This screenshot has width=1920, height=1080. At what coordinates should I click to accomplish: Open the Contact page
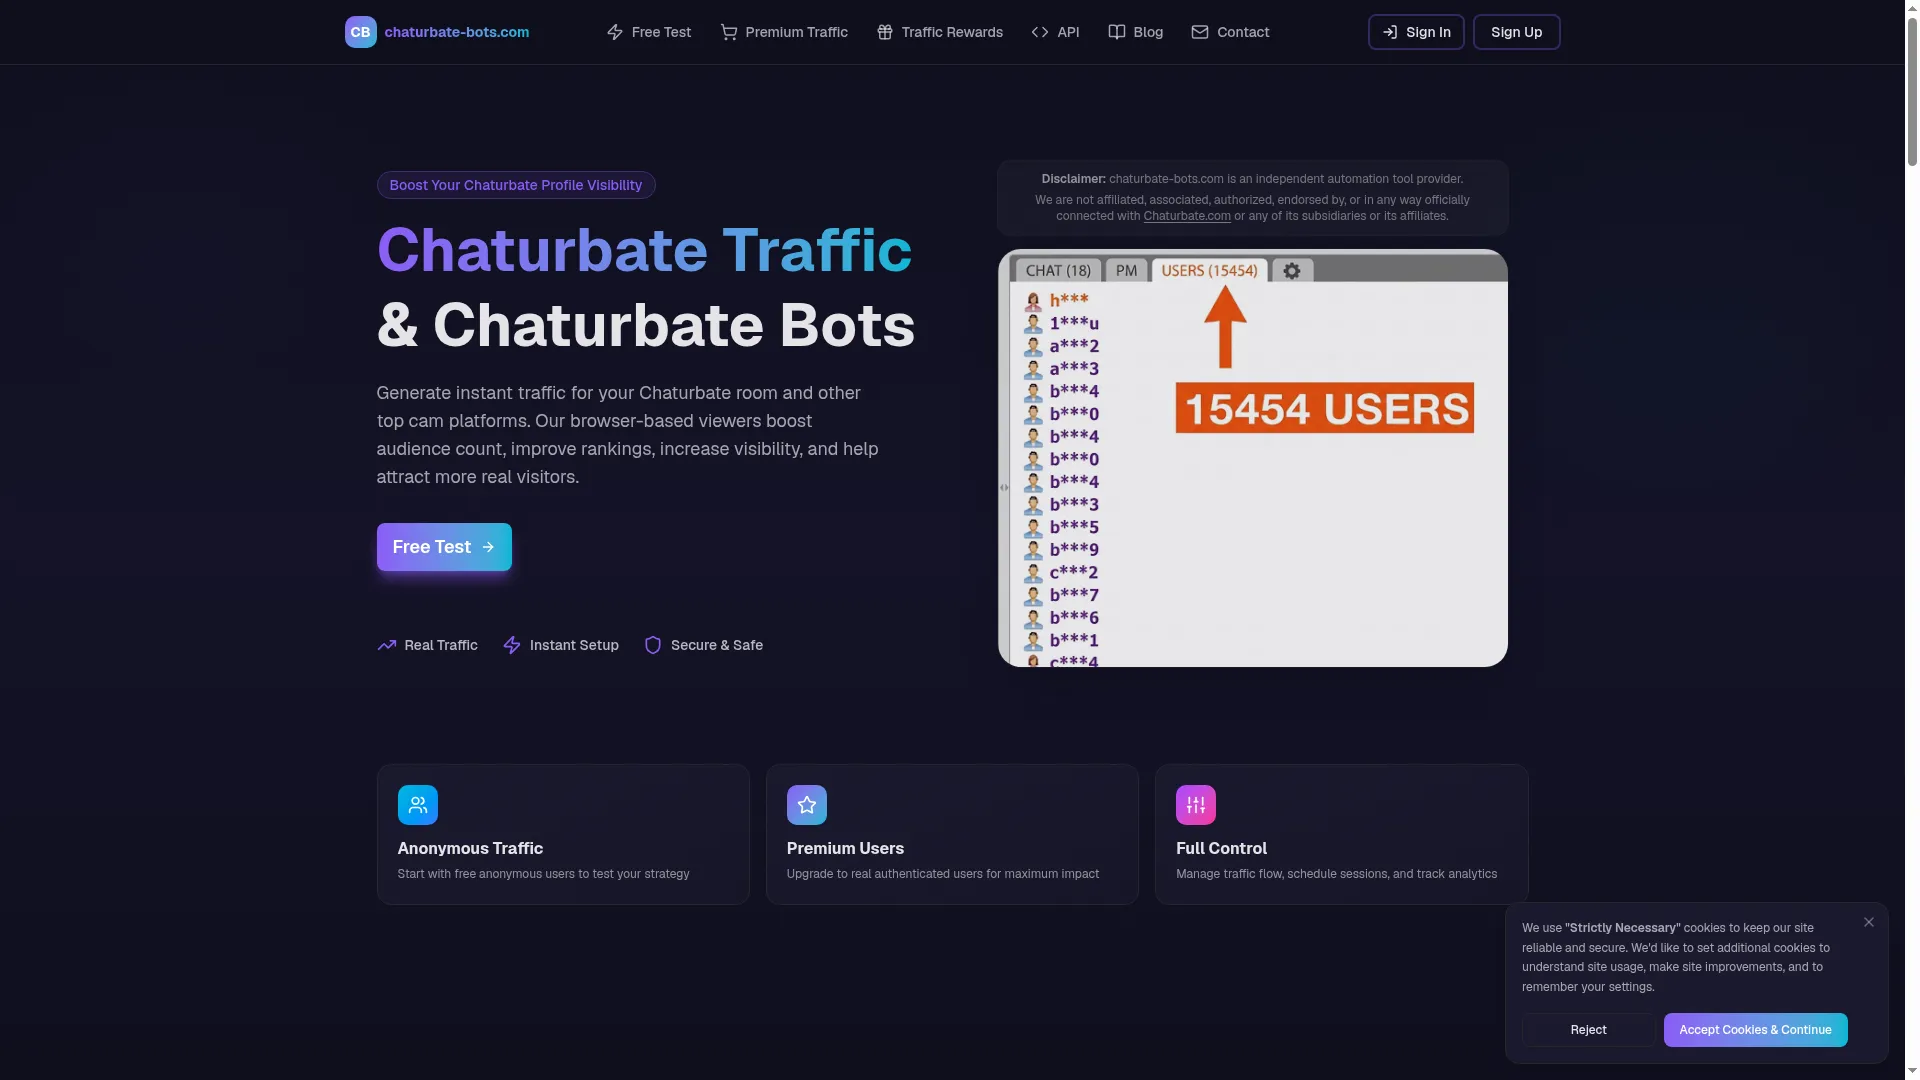click(x=1230, y=32)
